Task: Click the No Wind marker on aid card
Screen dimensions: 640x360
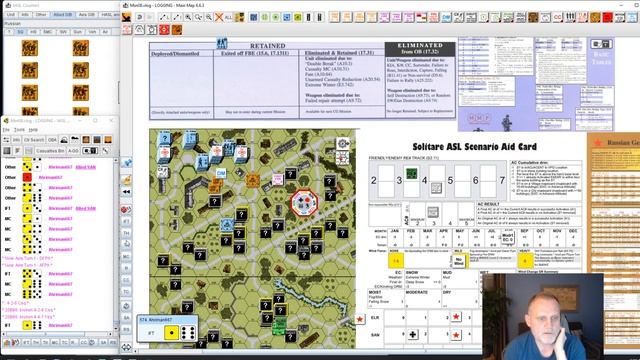Action: coord(458,260)
